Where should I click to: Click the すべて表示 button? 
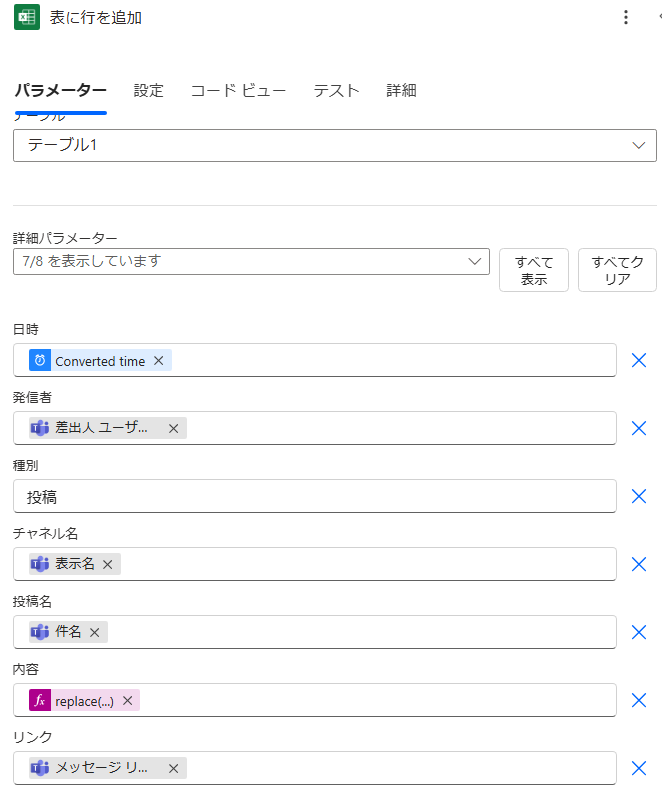tap(534, 270)
